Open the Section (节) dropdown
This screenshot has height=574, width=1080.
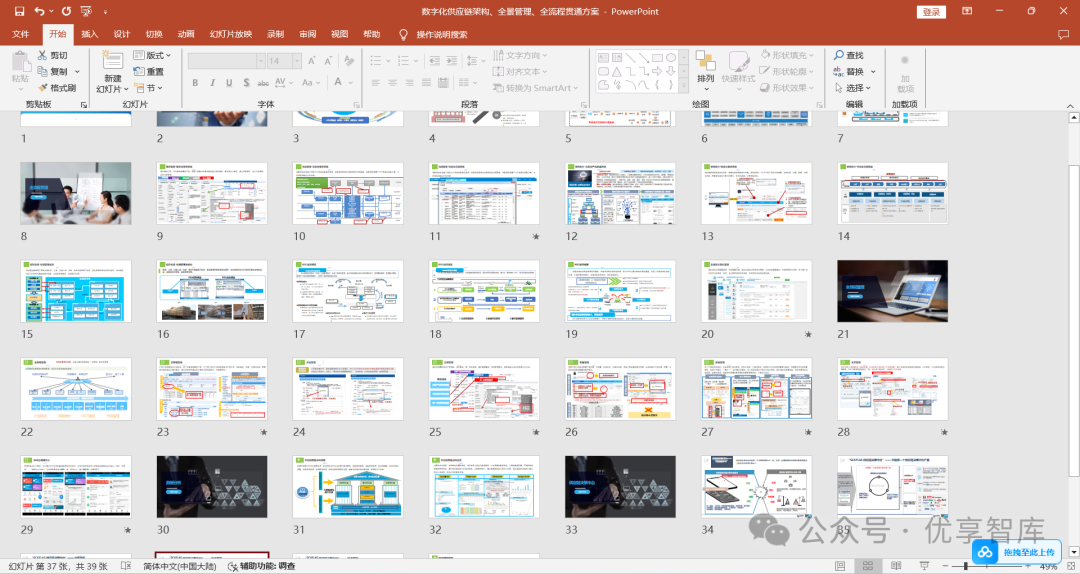(149, 88)
